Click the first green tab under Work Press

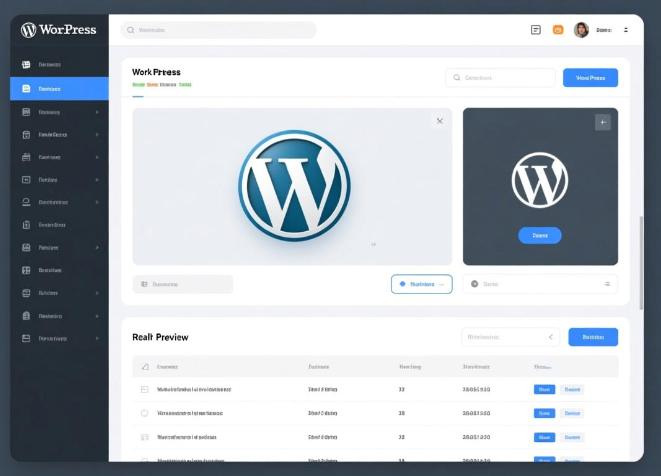tap(138, 85)
